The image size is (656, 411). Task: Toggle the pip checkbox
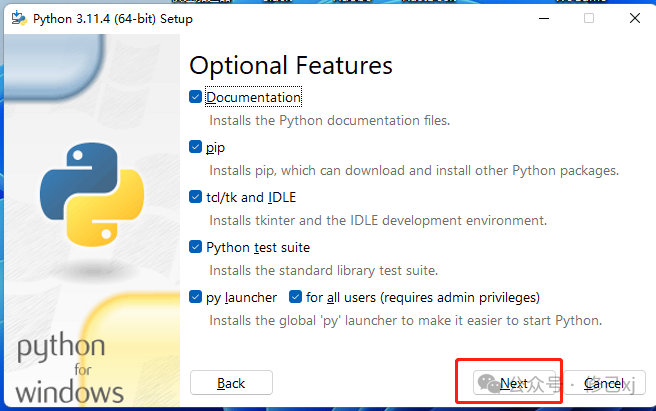[x=196, y=147]
